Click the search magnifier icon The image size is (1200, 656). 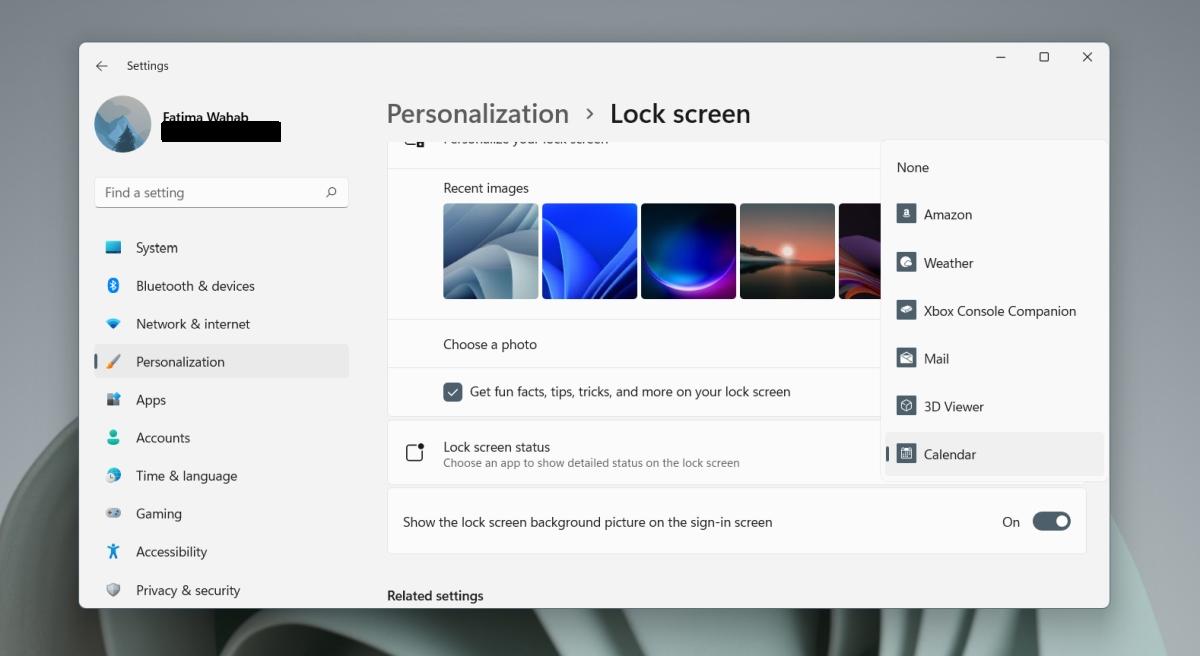pyautogui.click(x=331, y=192)
